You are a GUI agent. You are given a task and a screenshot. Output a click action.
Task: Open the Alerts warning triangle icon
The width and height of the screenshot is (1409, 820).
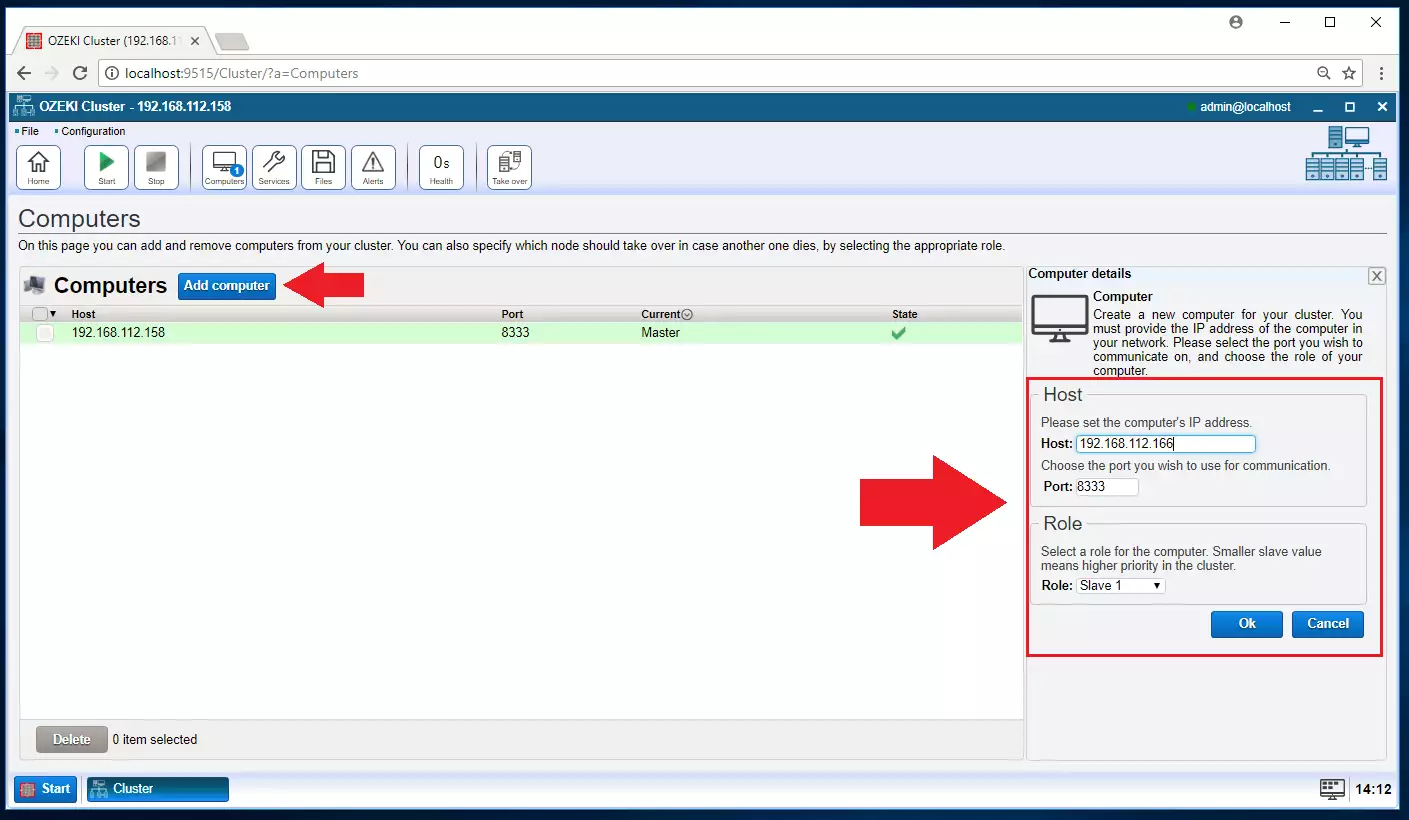tap(373, 167)
